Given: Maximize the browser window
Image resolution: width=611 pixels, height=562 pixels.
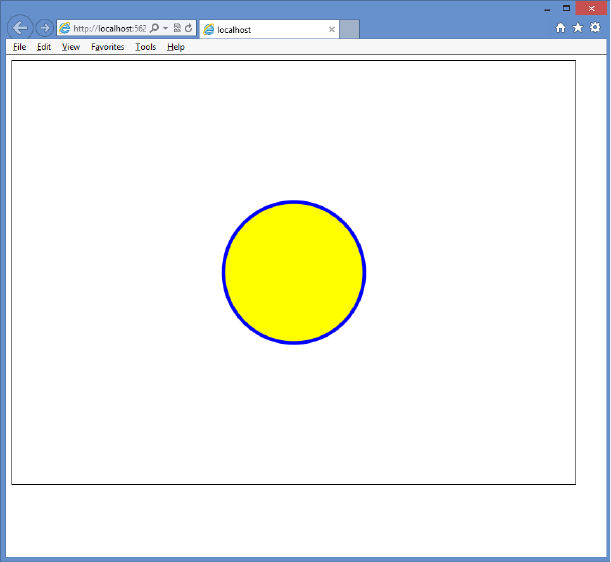Looking at the screenshot, I should [566, 8].
